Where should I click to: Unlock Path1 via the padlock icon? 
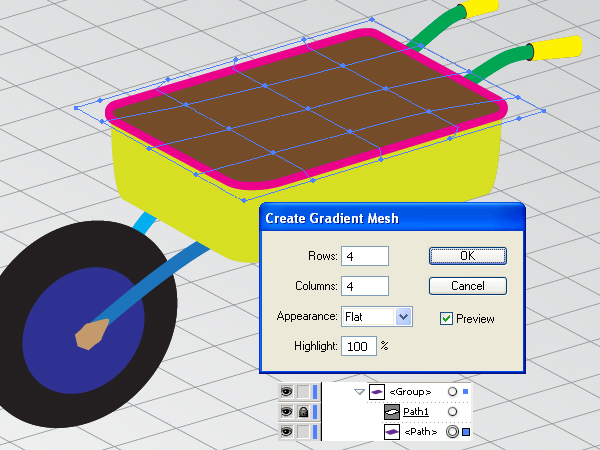click(x=303, y=412)
